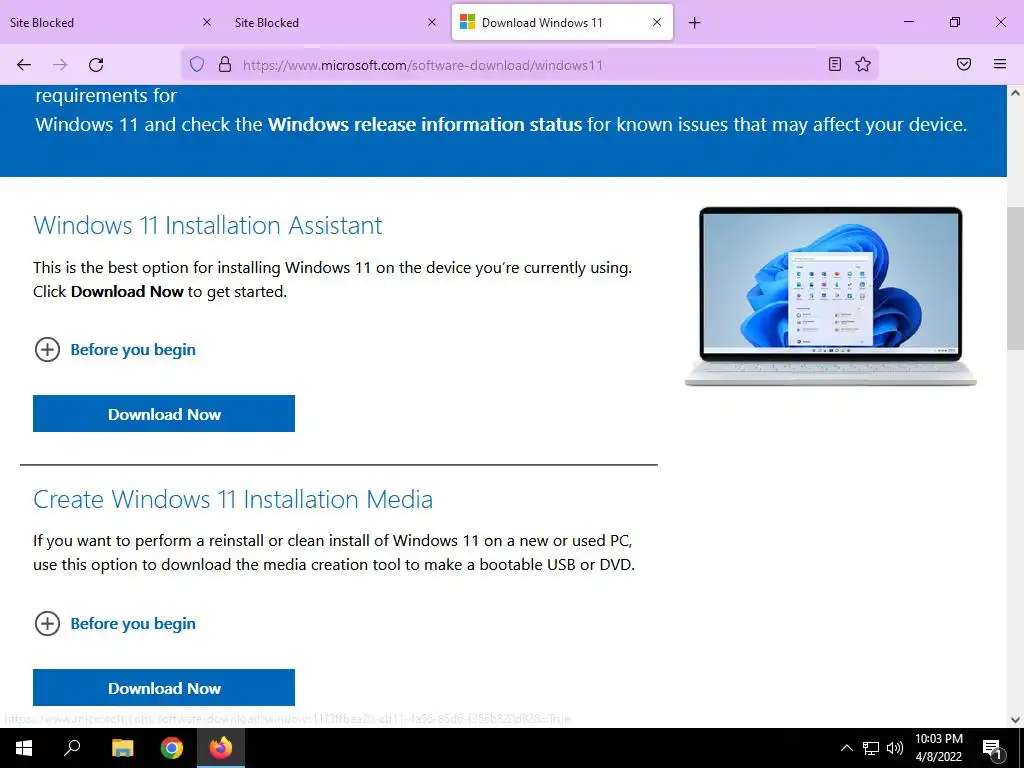Click the page scrollbar thumb
Image resolution: width=1024 pixels, height=768 pixels.
(1016, 279)
